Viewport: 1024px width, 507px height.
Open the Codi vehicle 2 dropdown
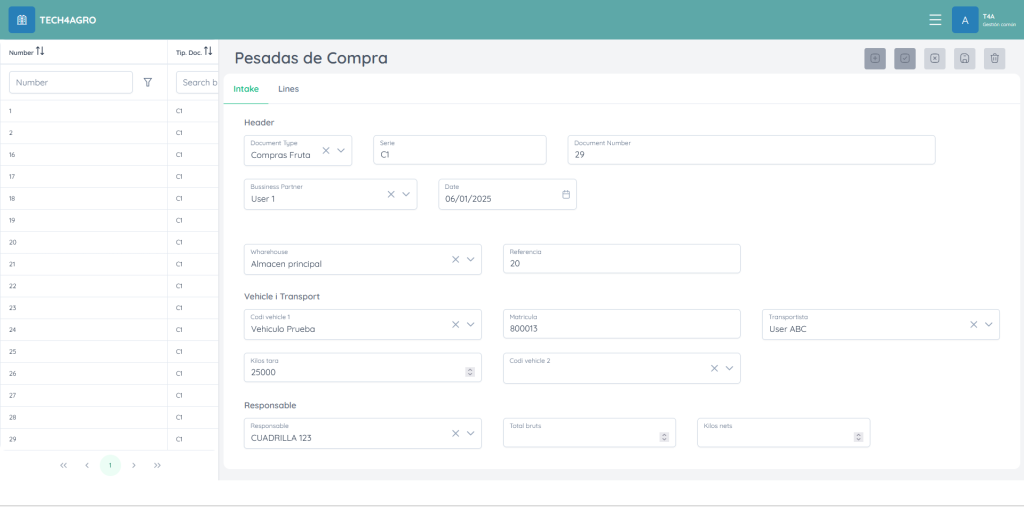(x=730, y=368)
